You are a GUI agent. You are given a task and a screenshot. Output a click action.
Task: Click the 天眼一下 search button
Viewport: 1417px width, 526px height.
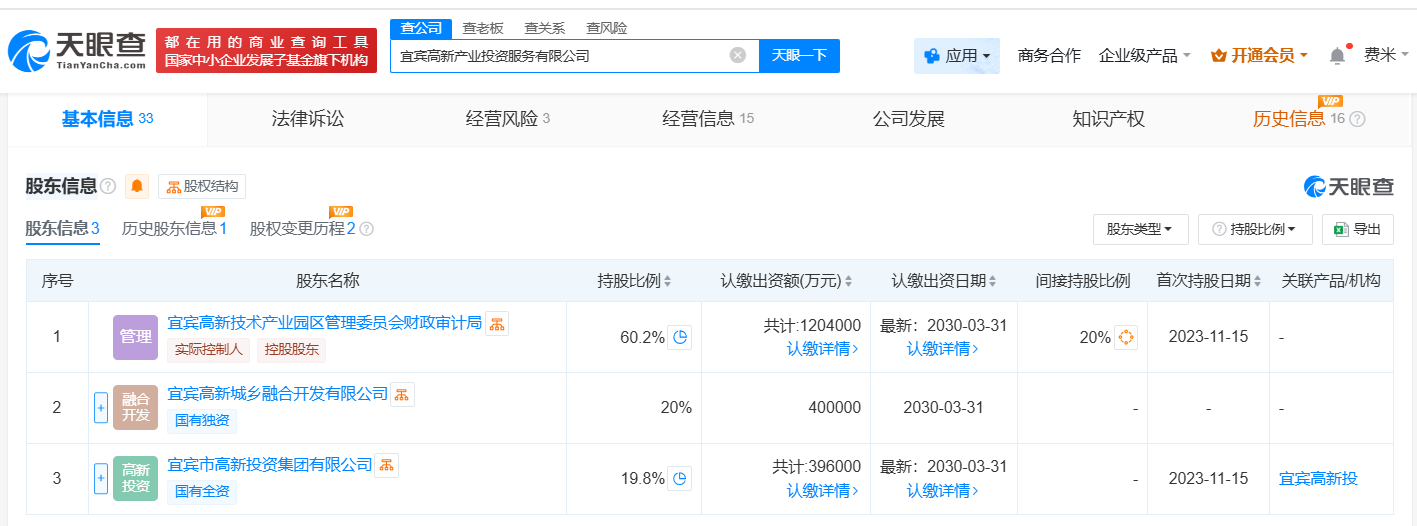pyautogui.click(x=799, y=56)
